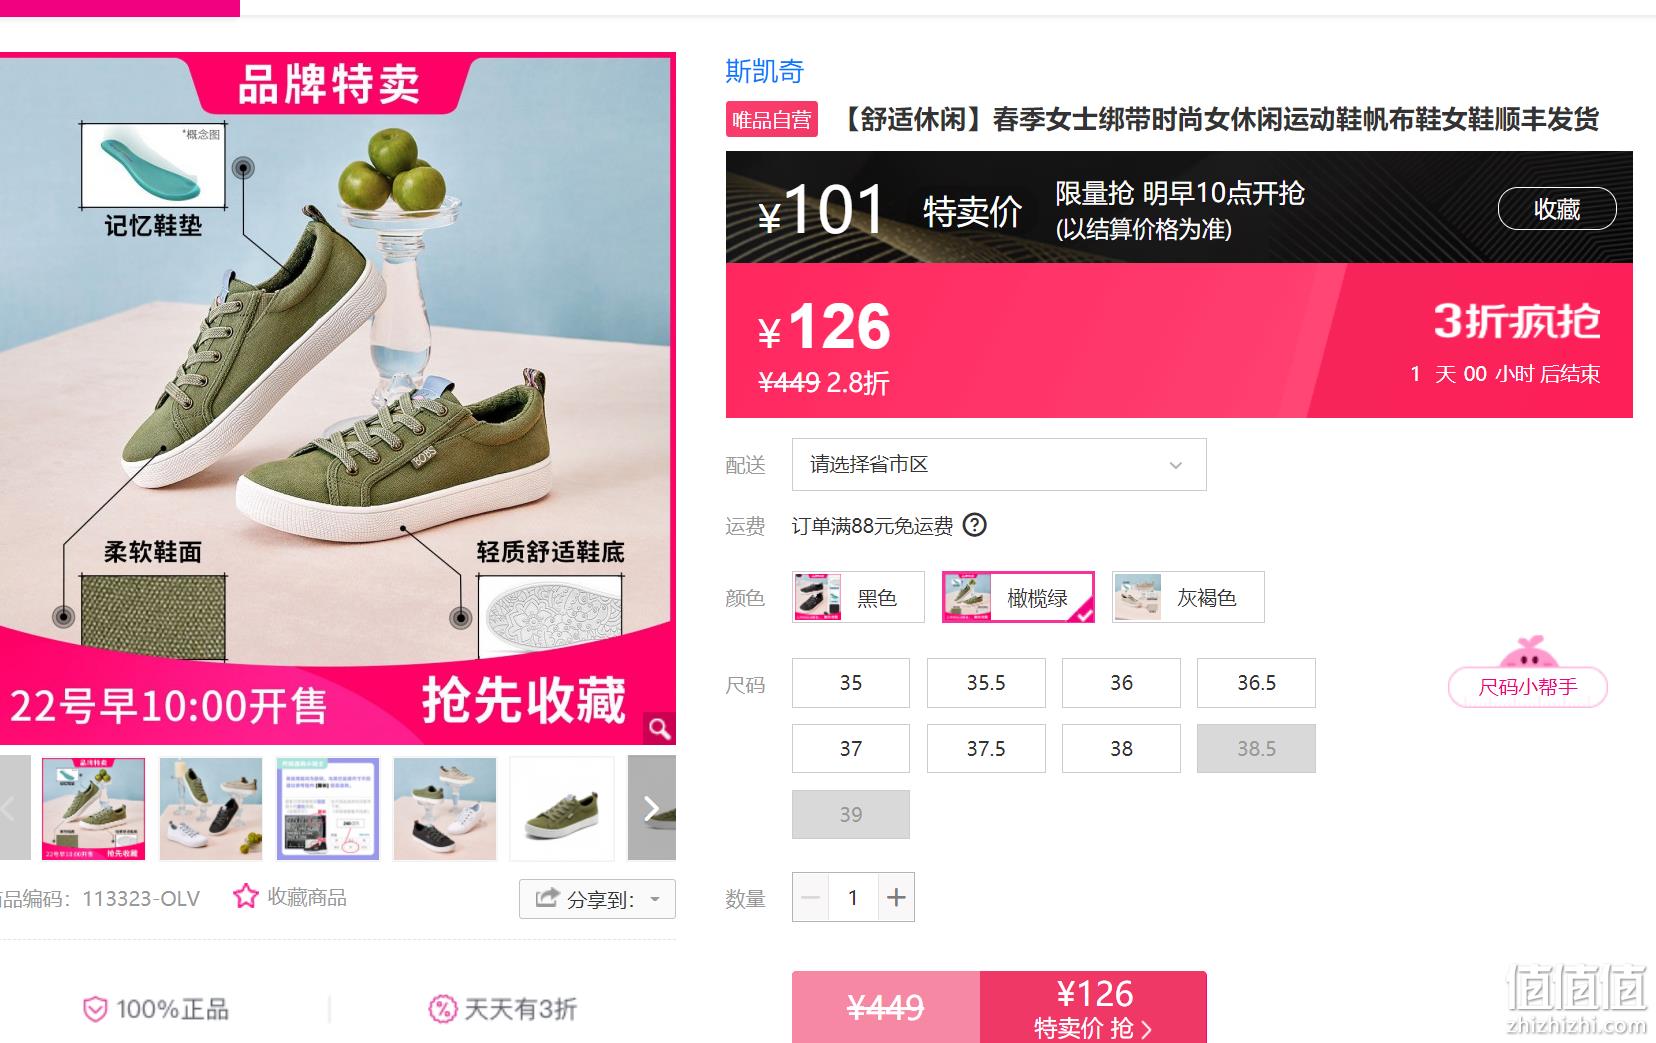Click the ¥126 特卖价 抢 button
This screenshot has height=1043, width=1656.
(1093, 1007)
